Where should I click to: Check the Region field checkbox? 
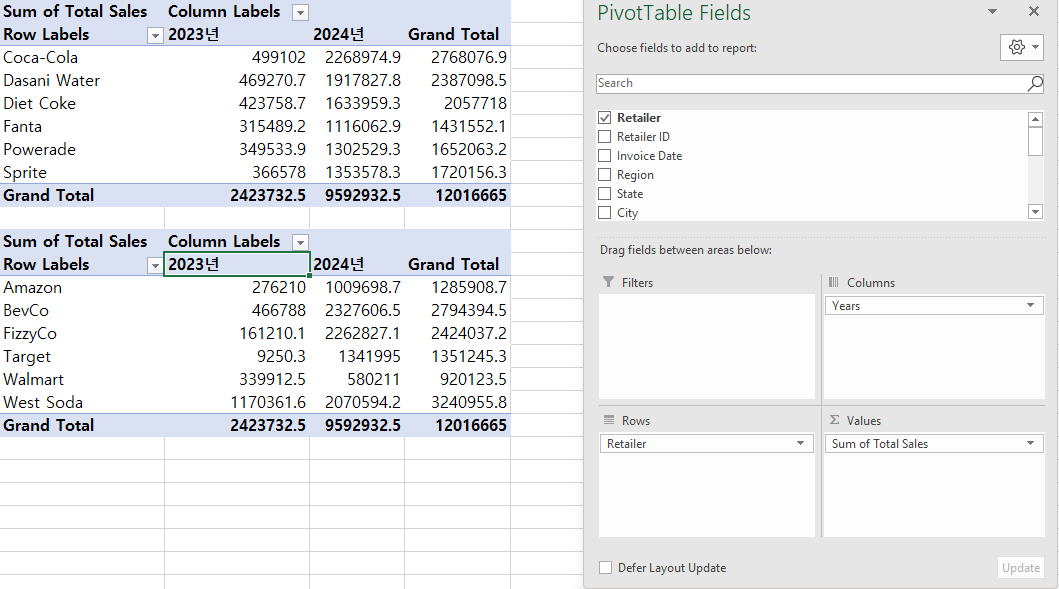604,175
